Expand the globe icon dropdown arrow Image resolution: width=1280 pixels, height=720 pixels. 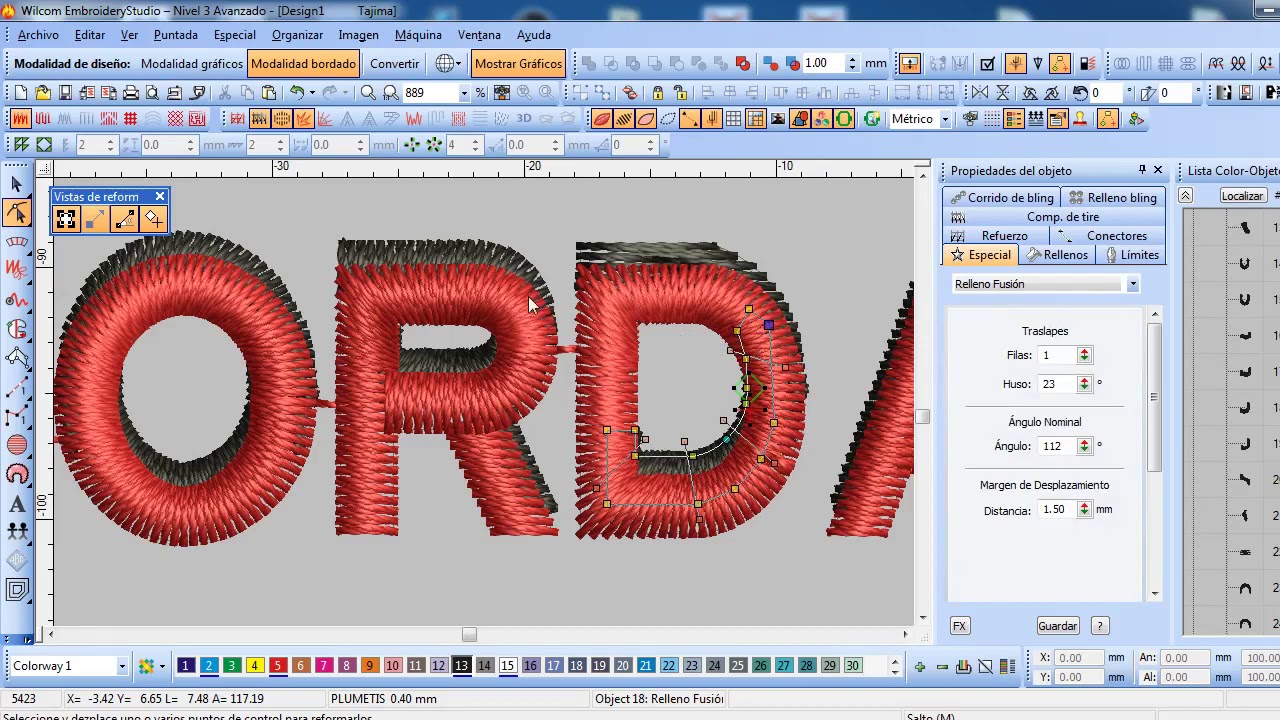(460, 63)
